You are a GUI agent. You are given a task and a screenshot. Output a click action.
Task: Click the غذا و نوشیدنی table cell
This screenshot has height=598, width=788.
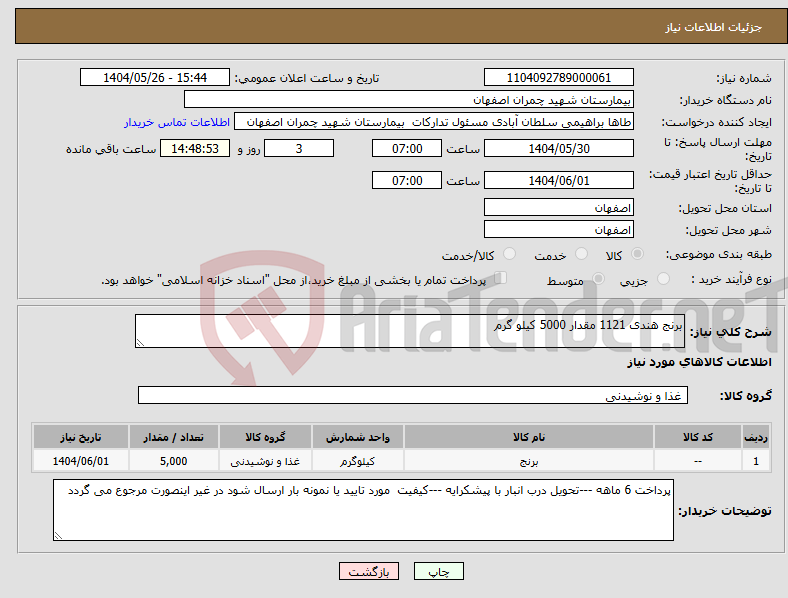click(x=265, y=461)
